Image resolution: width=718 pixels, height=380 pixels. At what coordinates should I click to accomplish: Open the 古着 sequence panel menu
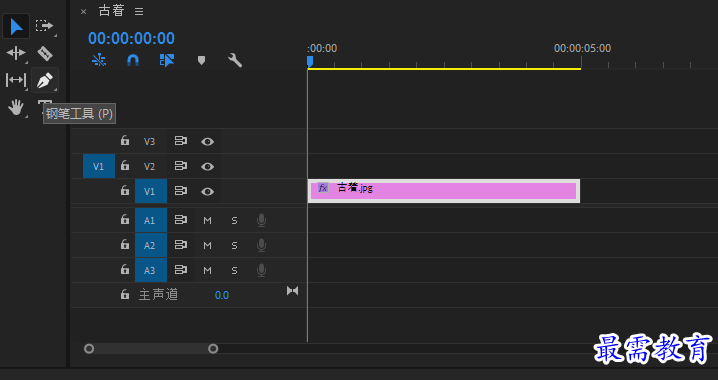click(139, 12)
